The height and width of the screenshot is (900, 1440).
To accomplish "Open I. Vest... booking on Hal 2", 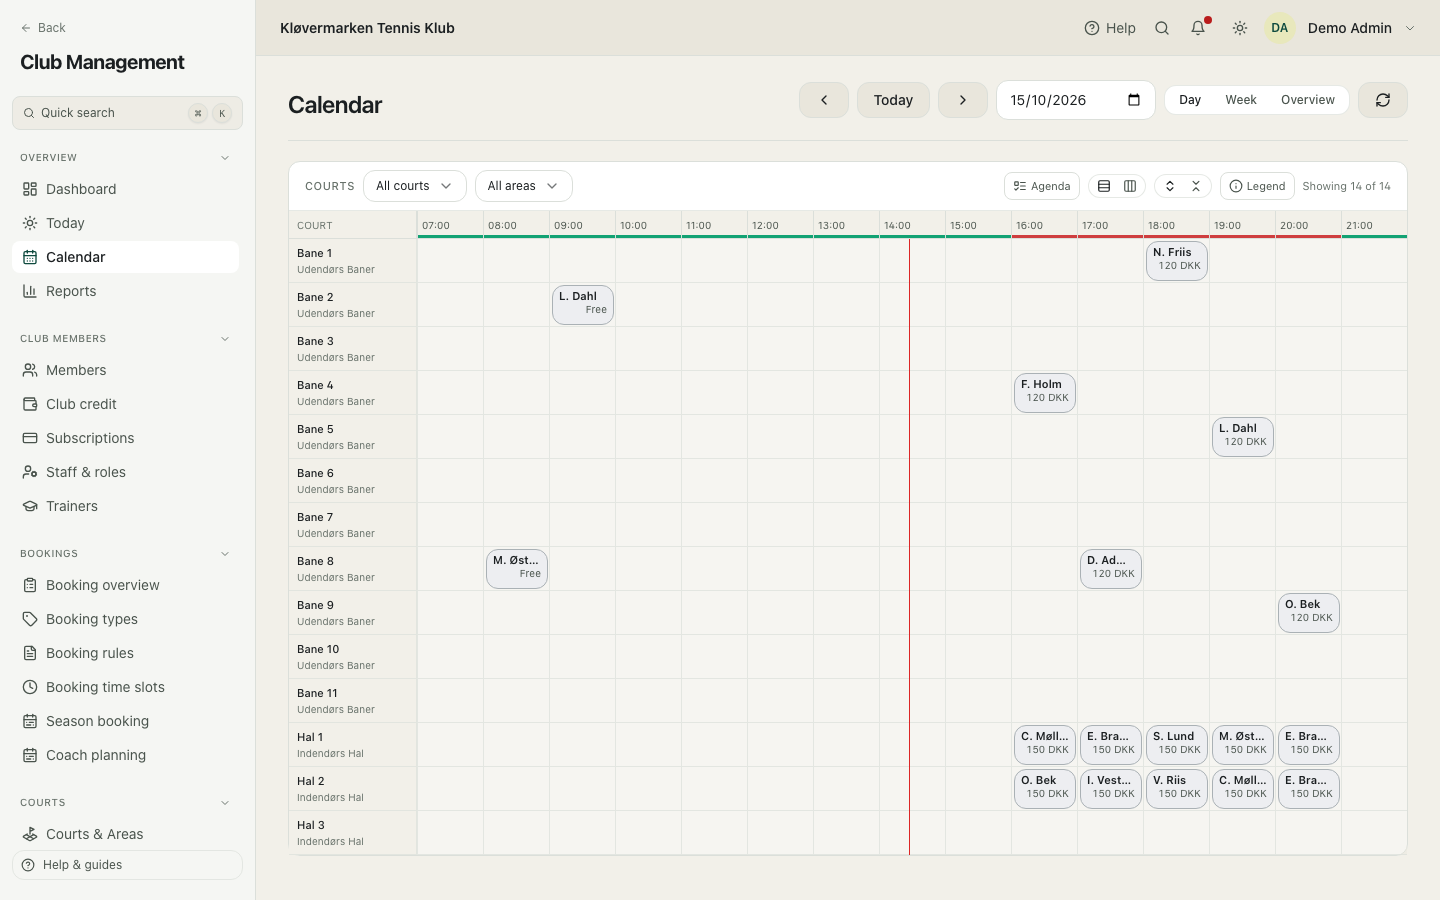I will pyautogui.click(x=1111, y=789).
